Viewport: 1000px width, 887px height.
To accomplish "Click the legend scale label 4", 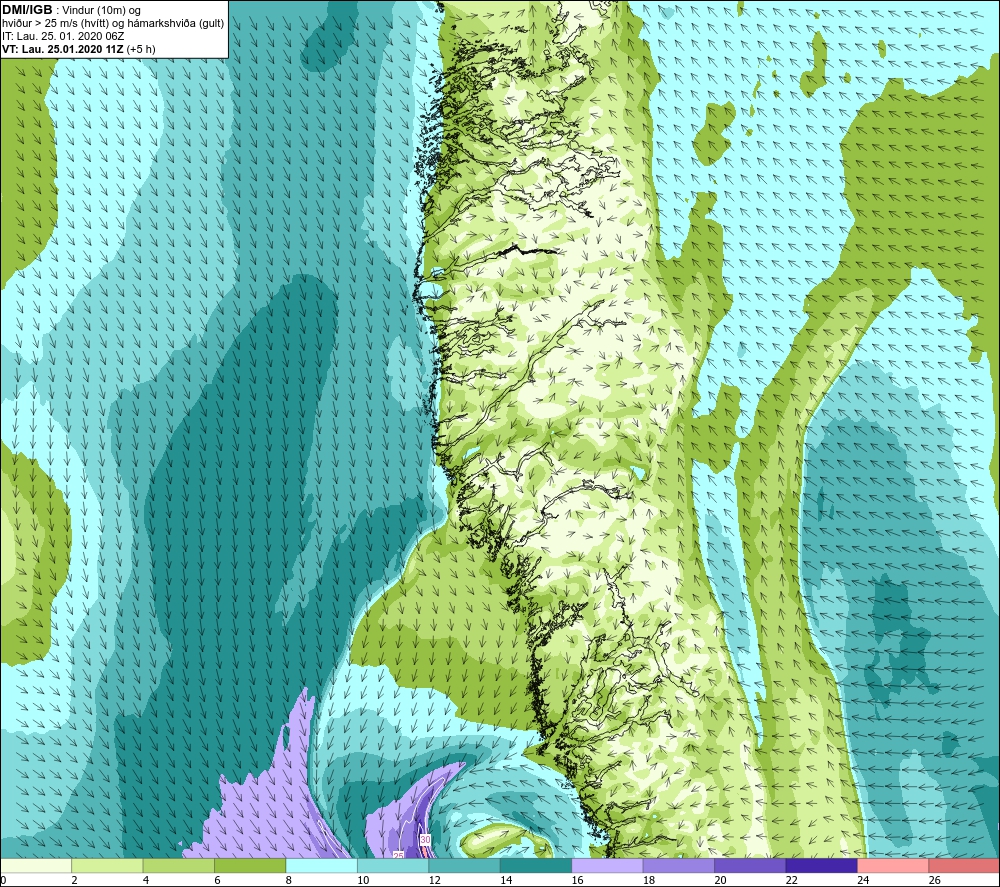I will 146,881.
